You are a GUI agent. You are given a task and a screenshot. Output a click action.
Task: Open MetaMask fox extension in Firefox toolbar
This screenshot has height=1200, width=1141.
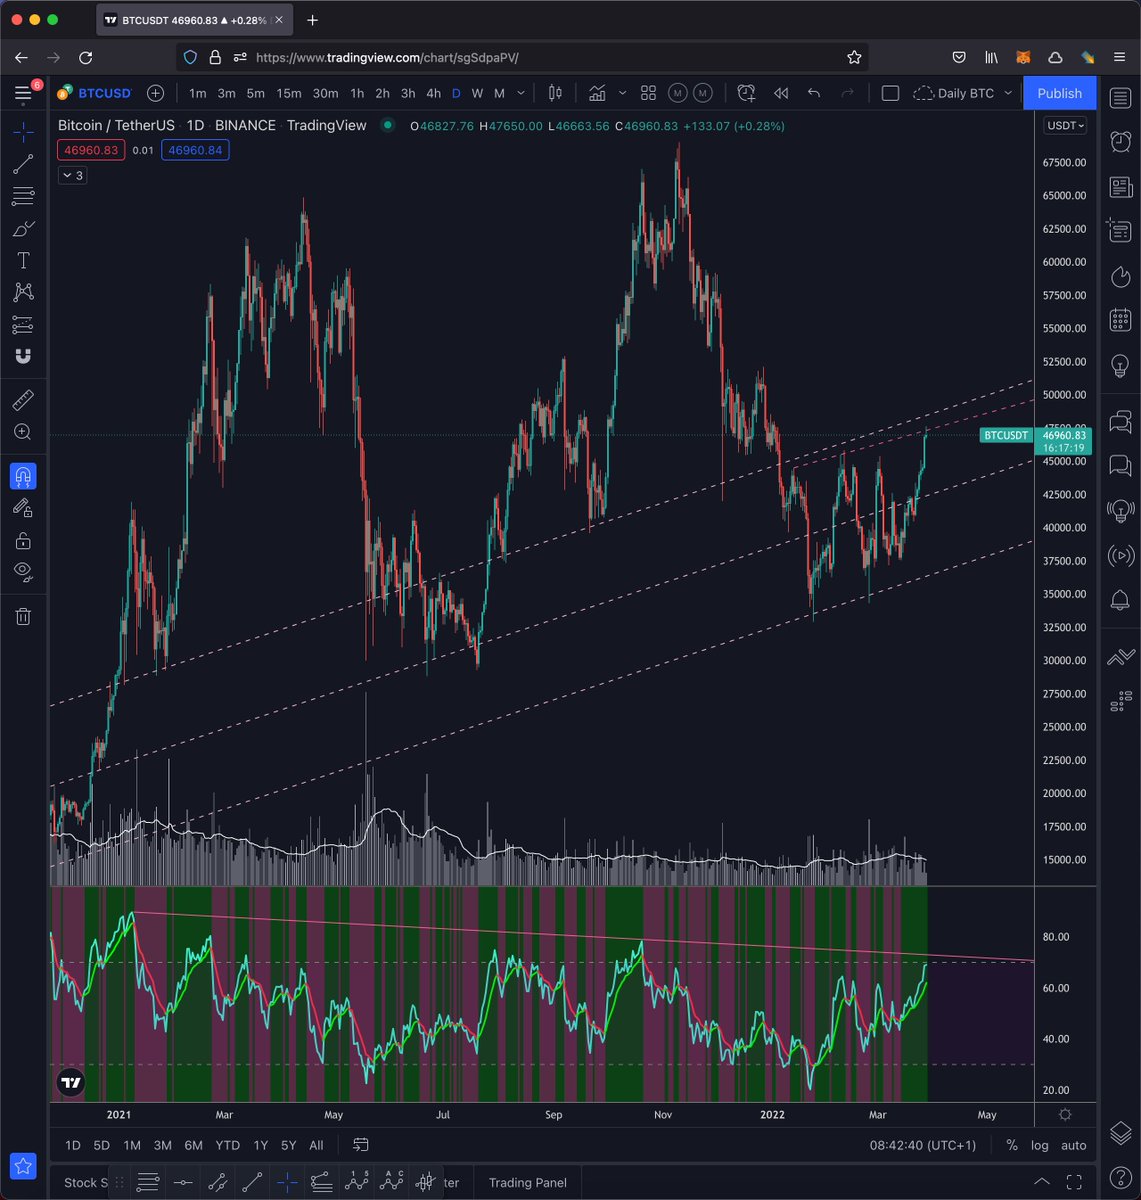coord(1023,57)
